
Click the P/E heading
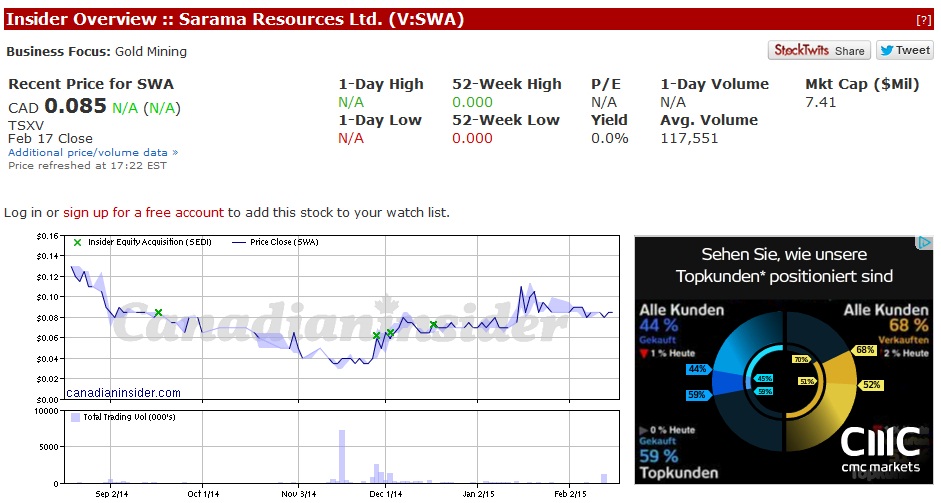click(606, 84)
